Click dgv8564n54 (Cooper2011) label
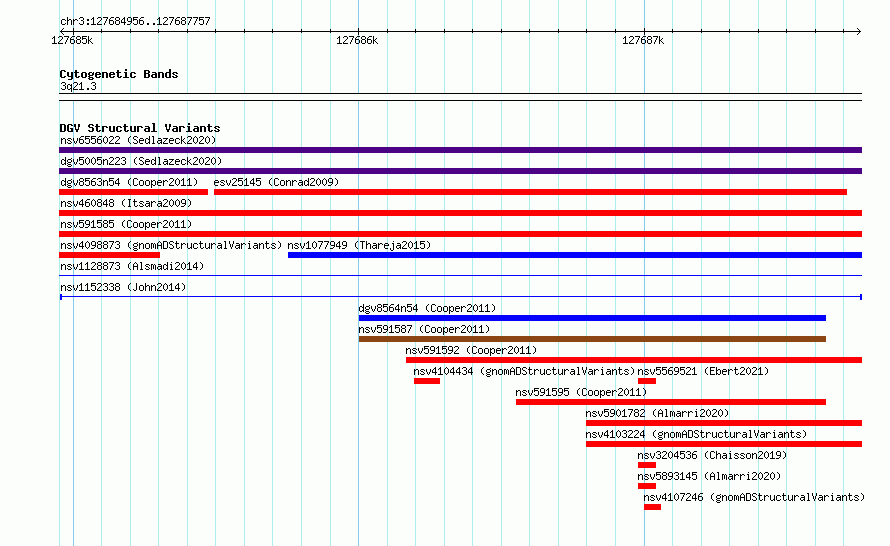Screen dimensions: 890x546 (x=427, y=308)
